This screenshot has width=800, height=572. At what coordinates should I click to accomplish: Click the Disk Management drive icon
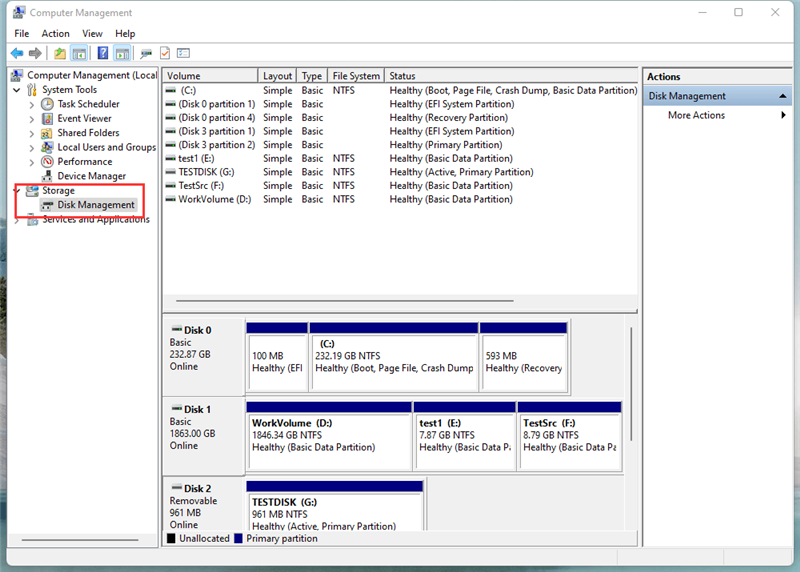pyautogui.click(x=47, y=205)
